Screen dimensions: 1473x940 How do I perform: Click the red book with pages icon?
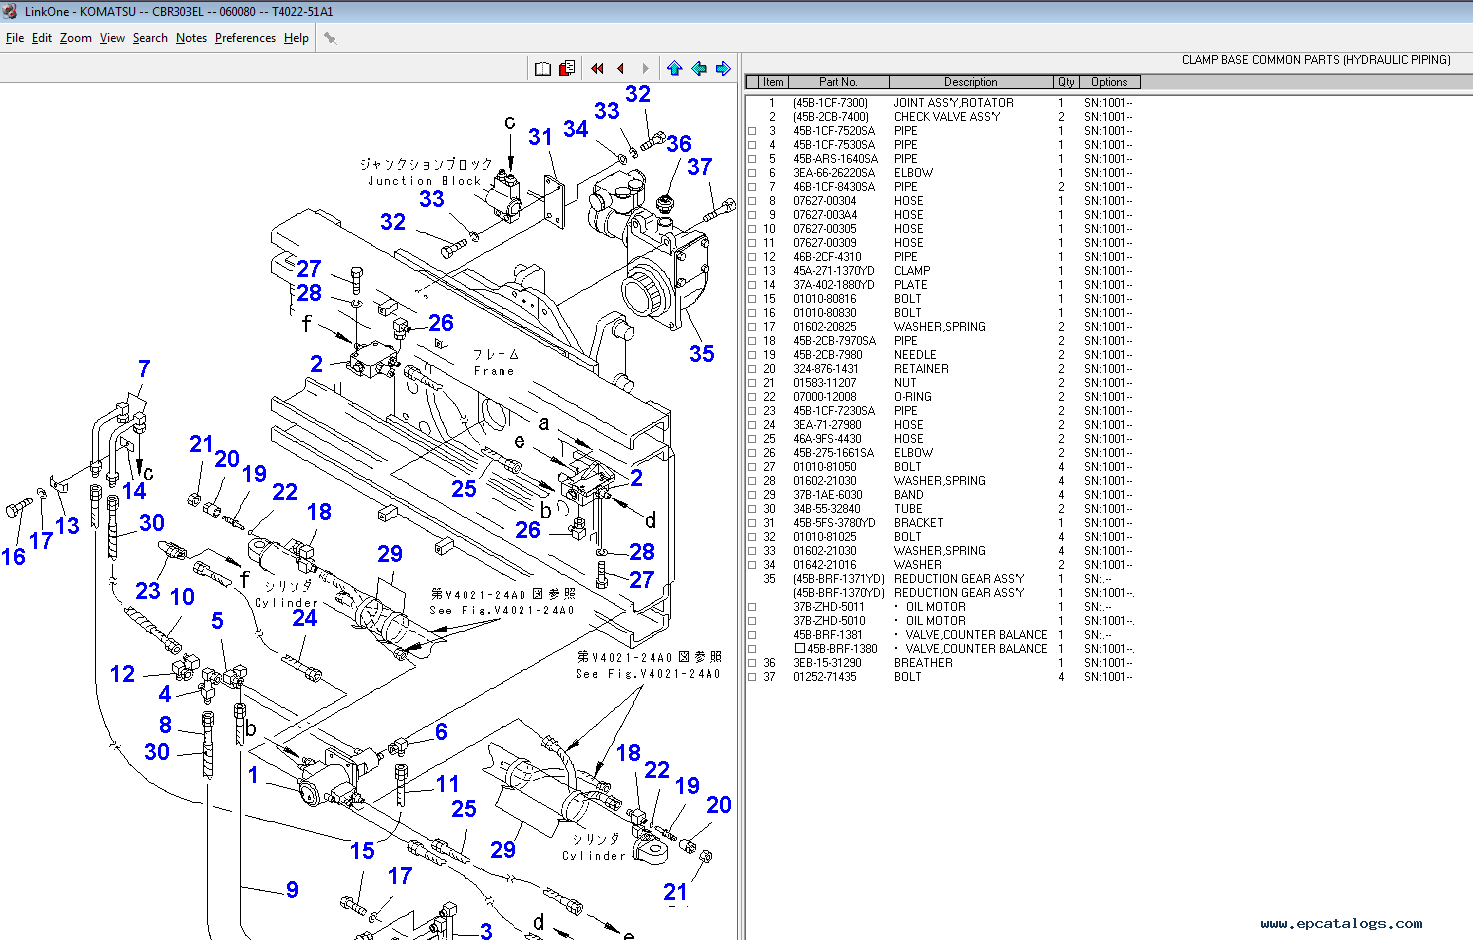567,69
